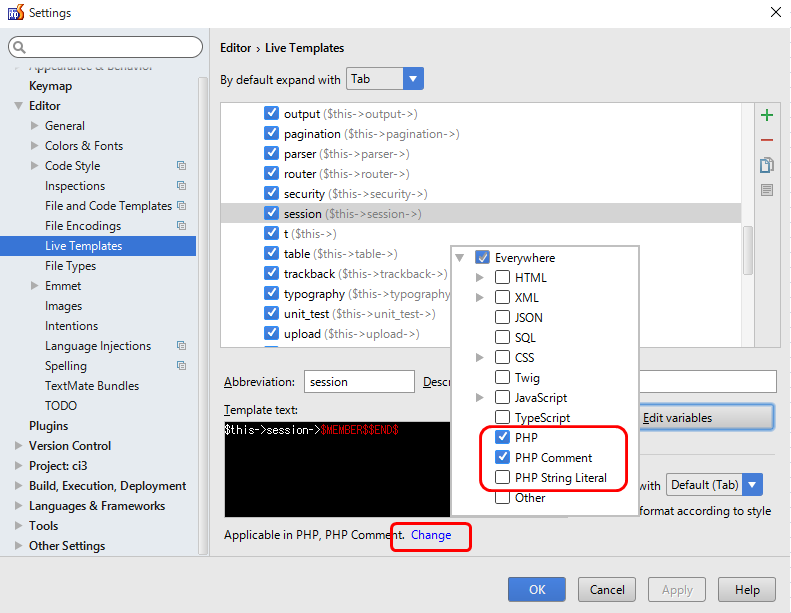Expand the General settings node
The height and width of the screenshot is (613, 791).
click(x=34, y=125)
